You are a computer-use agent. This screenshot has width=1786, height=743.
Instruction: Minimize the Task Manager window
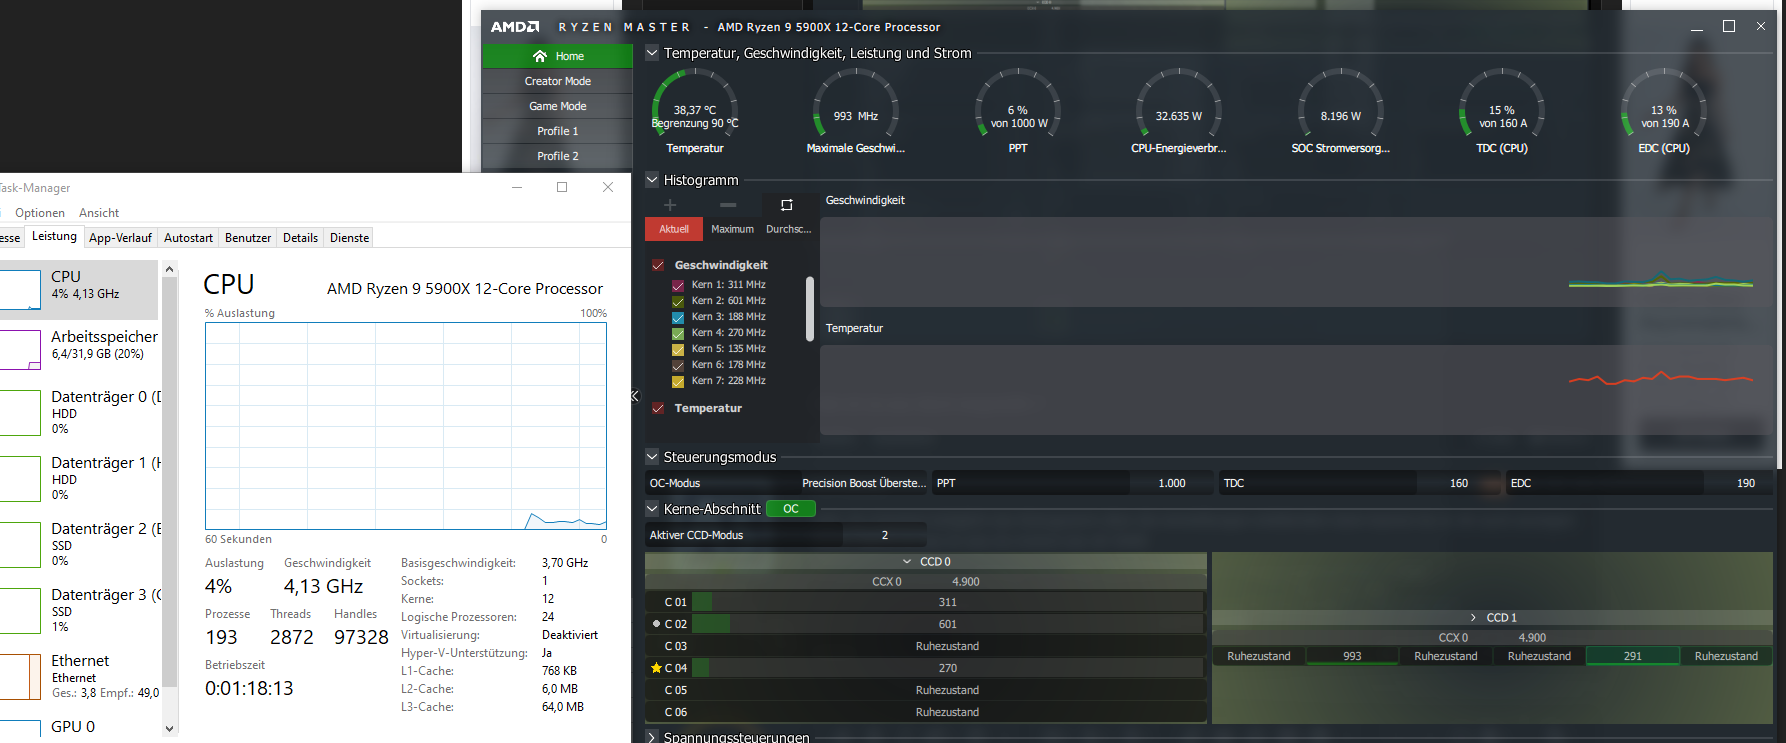click(517, 187)
